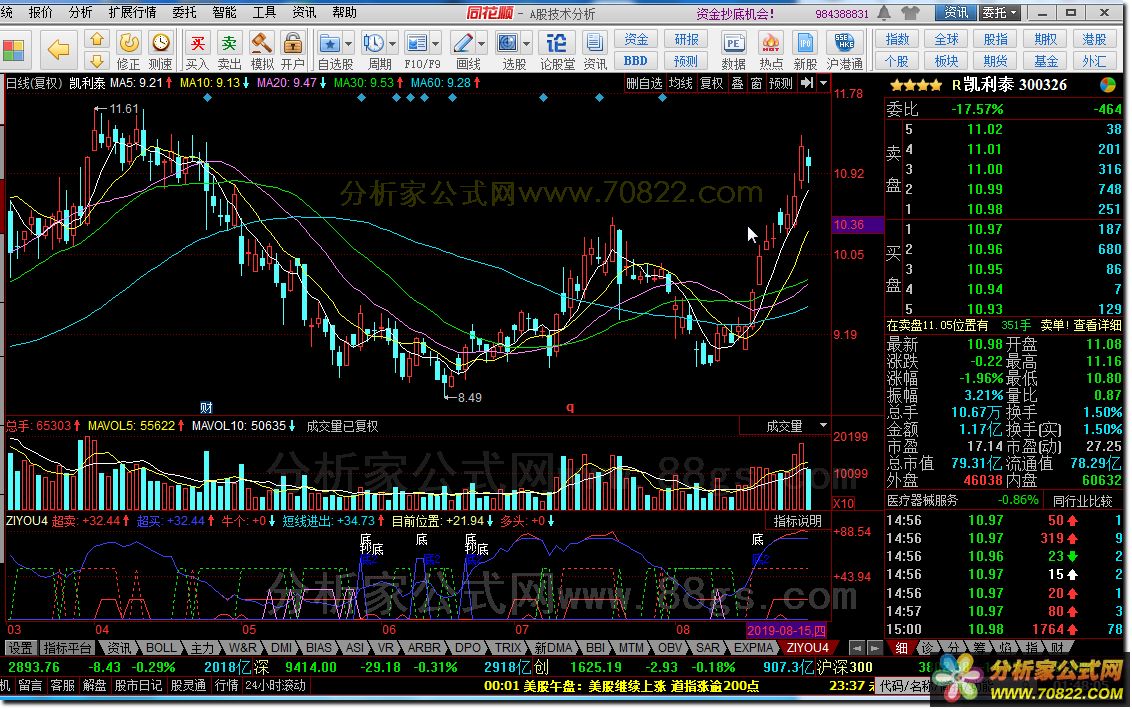Click the 资金 button
The image size is (1132, 709).
(636, 39)
